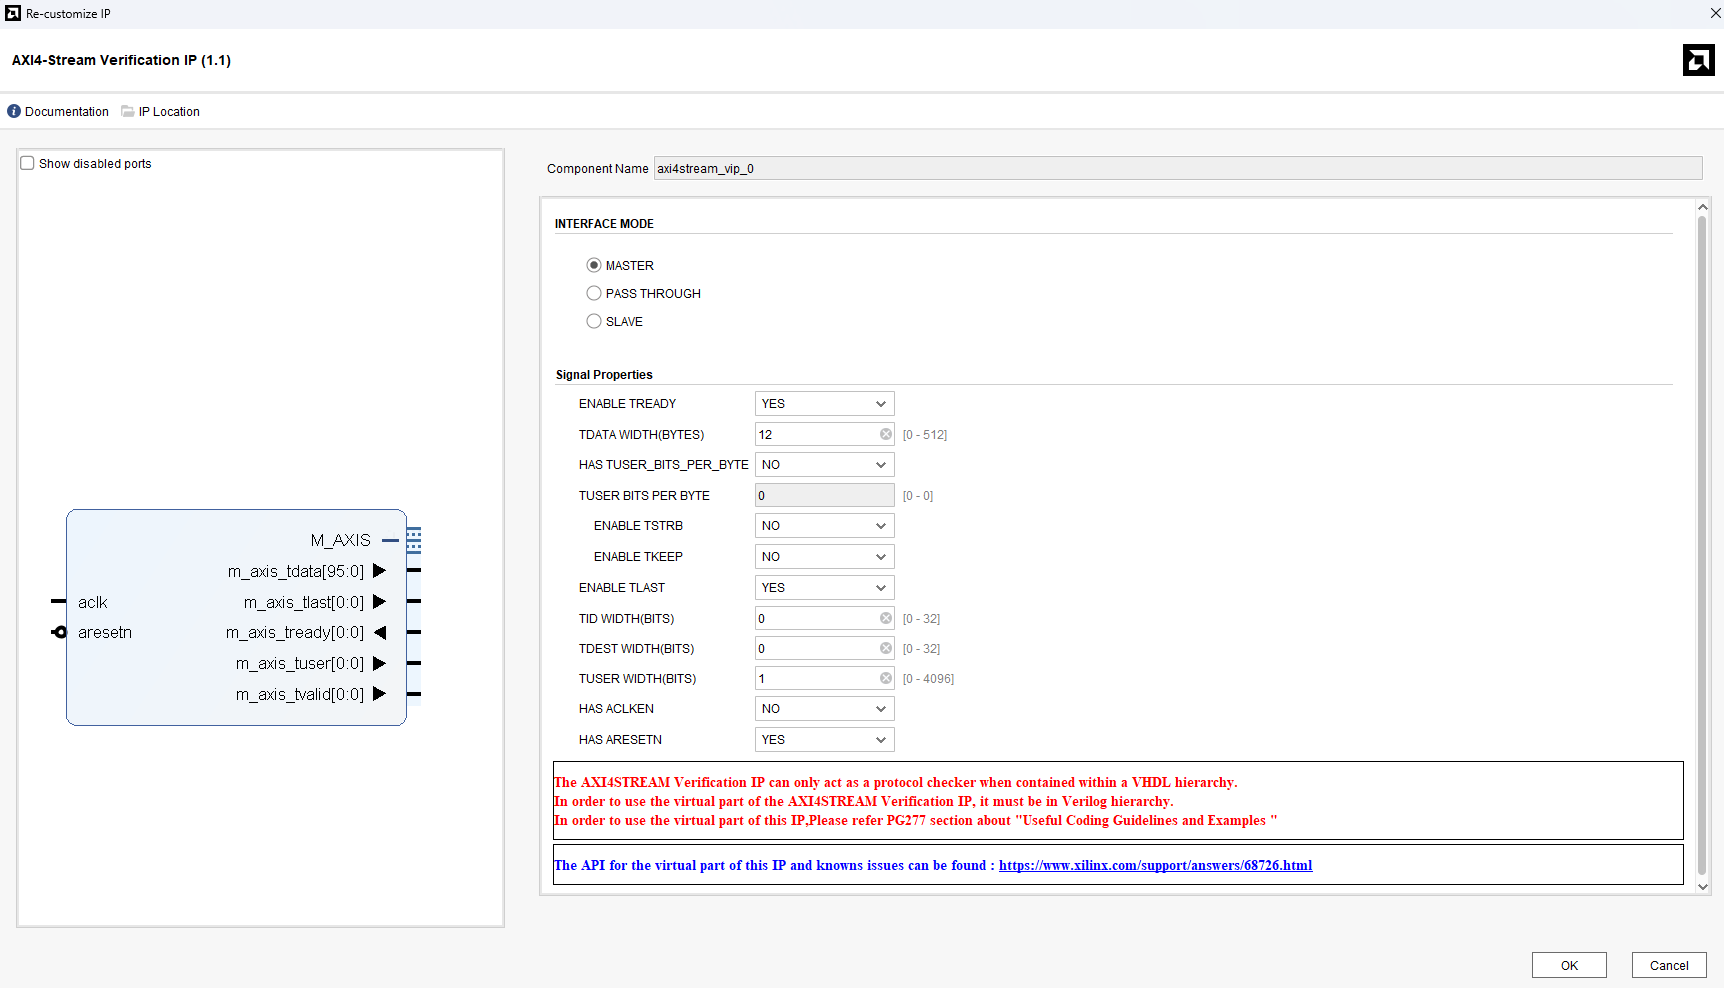Open the HAS ARESETN dropdown
Screen dimensions: 1724x988
tap(824, 740)
